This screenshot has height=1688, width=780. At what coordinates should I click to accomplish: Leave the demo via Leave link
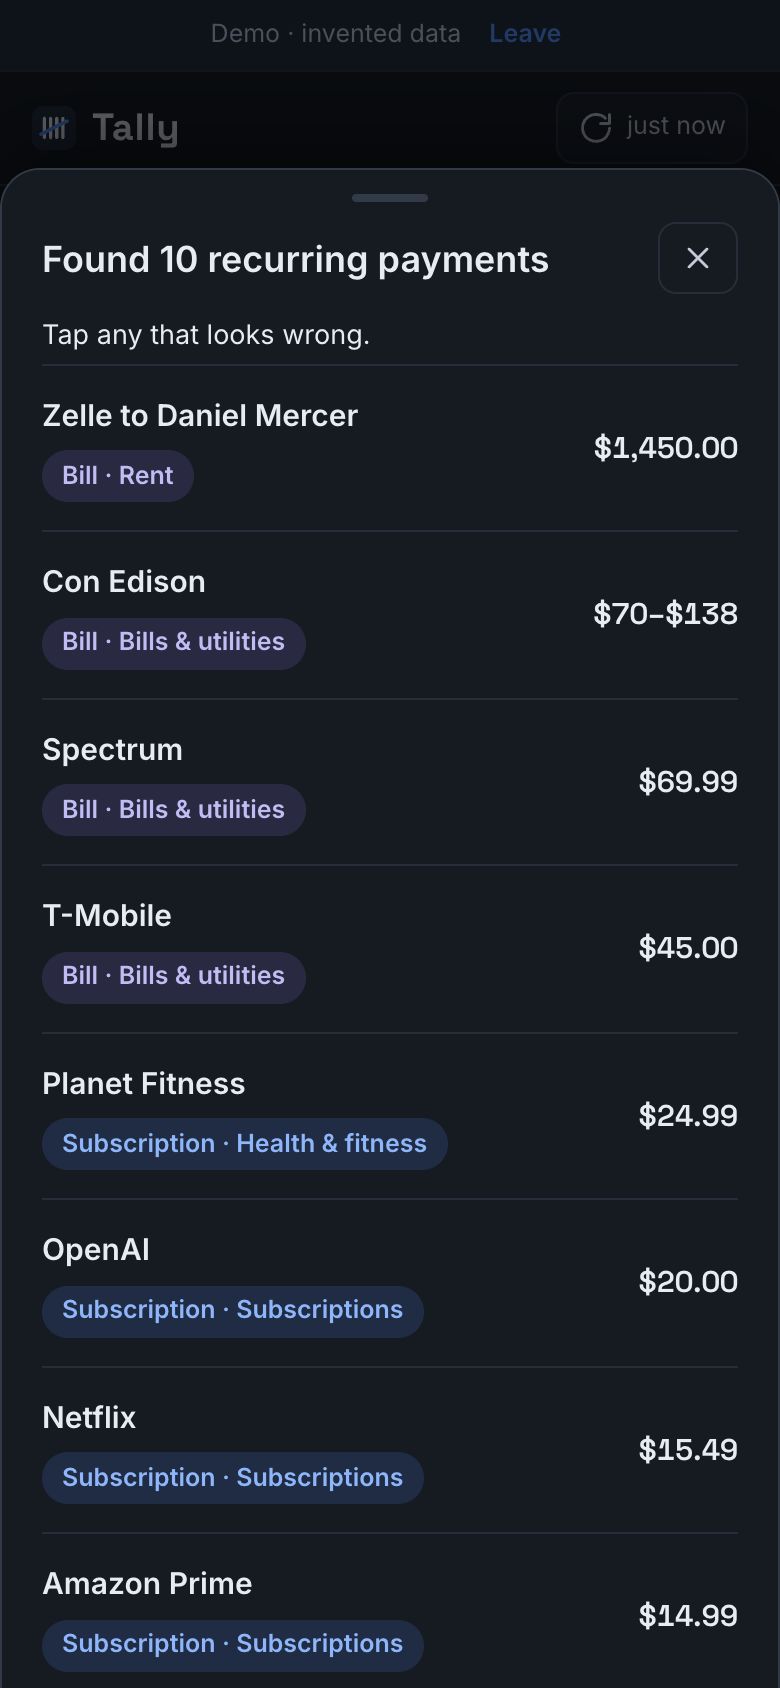pyautogui.click(x=525, y=33)
